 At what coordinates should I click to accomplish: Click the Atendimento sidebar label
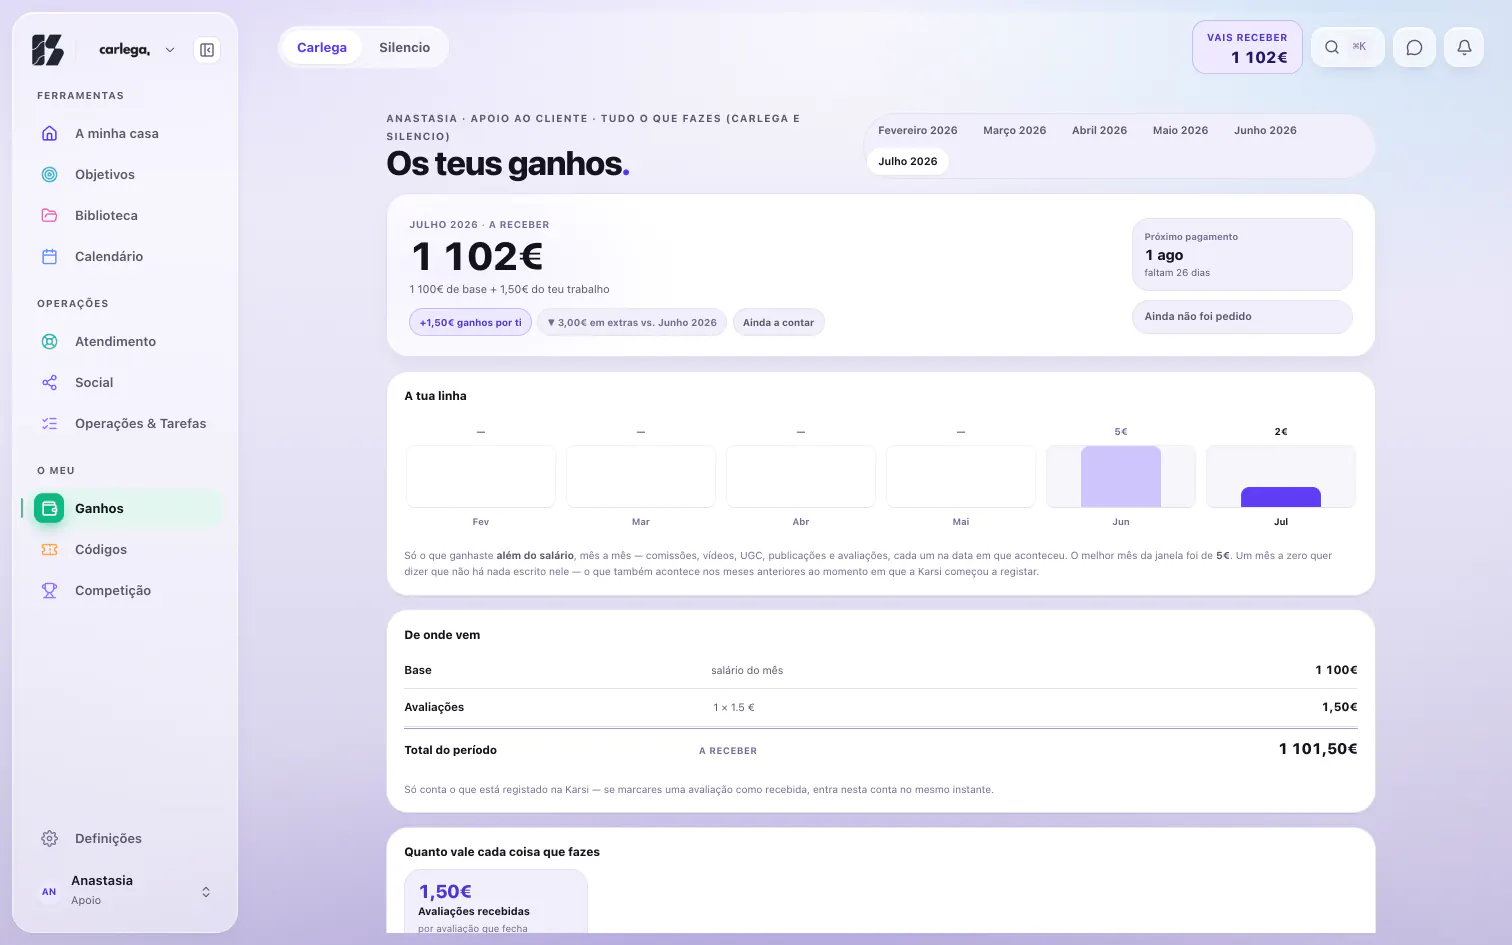coord(115,341)
